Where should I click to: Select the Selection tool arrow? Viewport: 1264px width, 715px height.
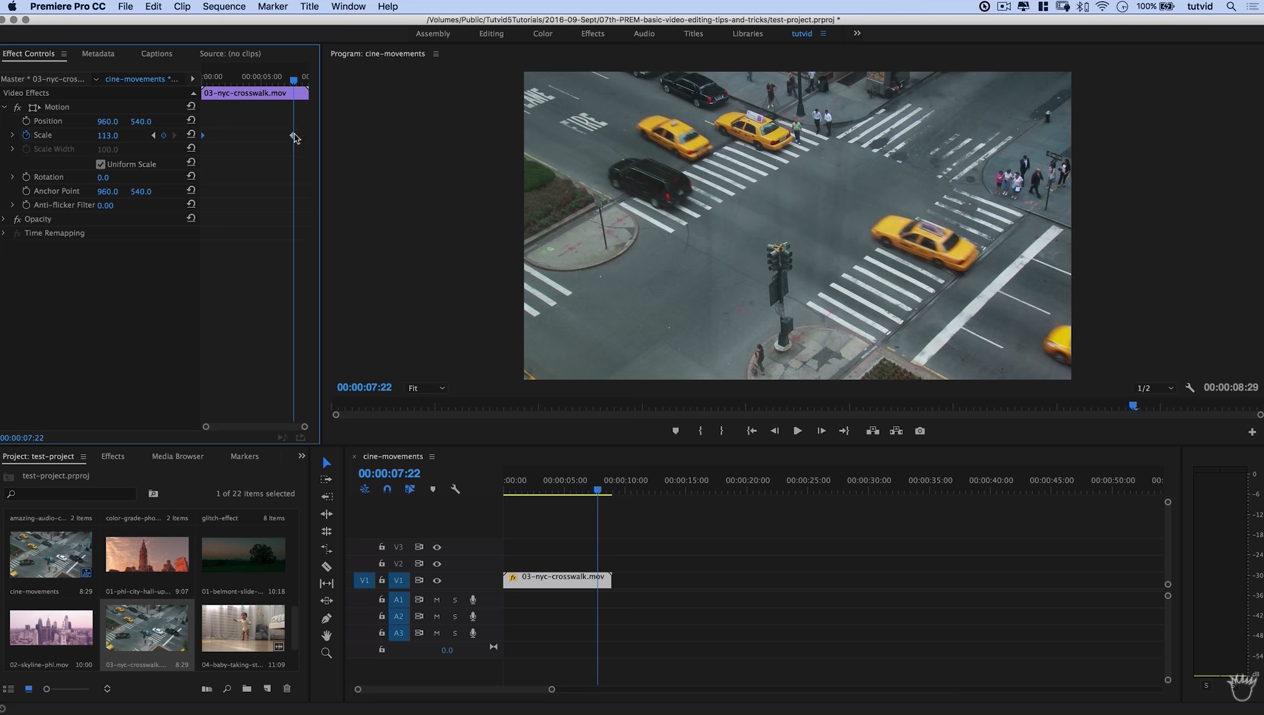[x=326, y=463]
